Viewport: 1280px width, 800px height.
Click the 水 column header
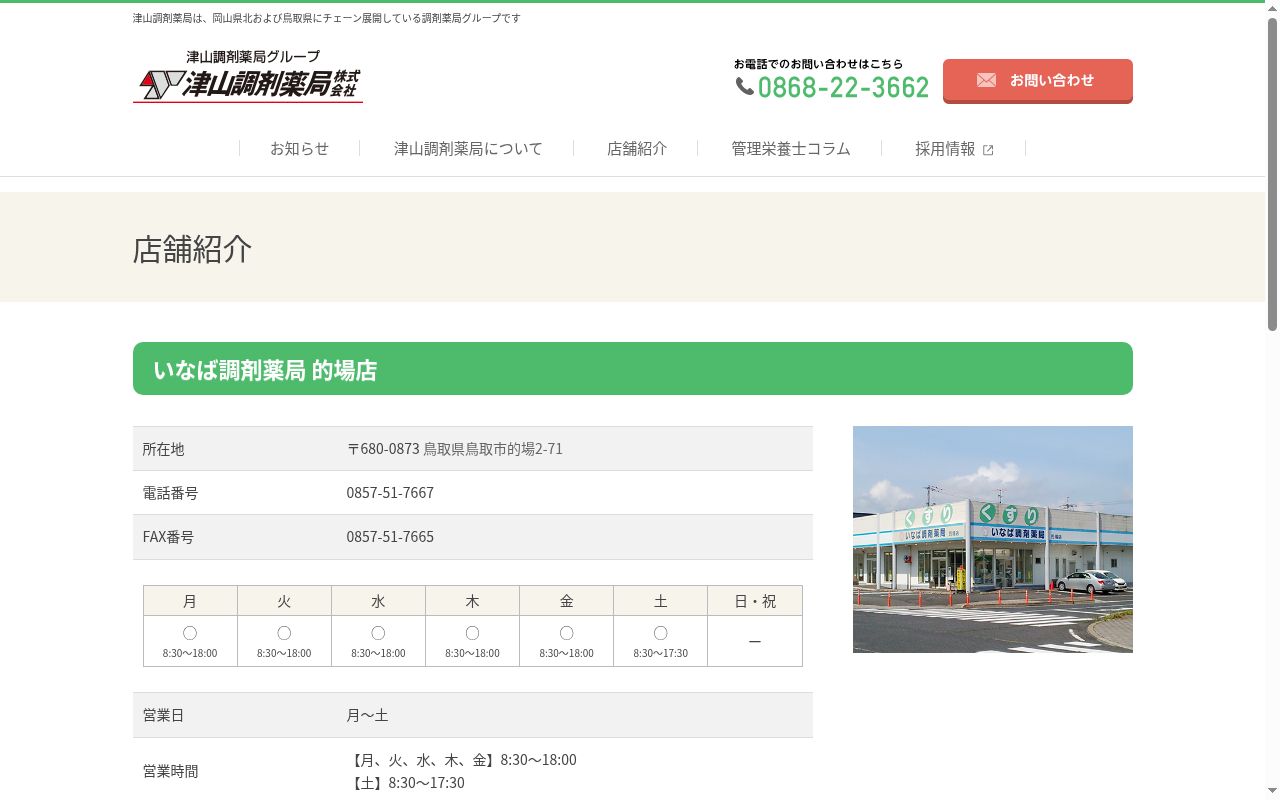click(x=378, y=601)
